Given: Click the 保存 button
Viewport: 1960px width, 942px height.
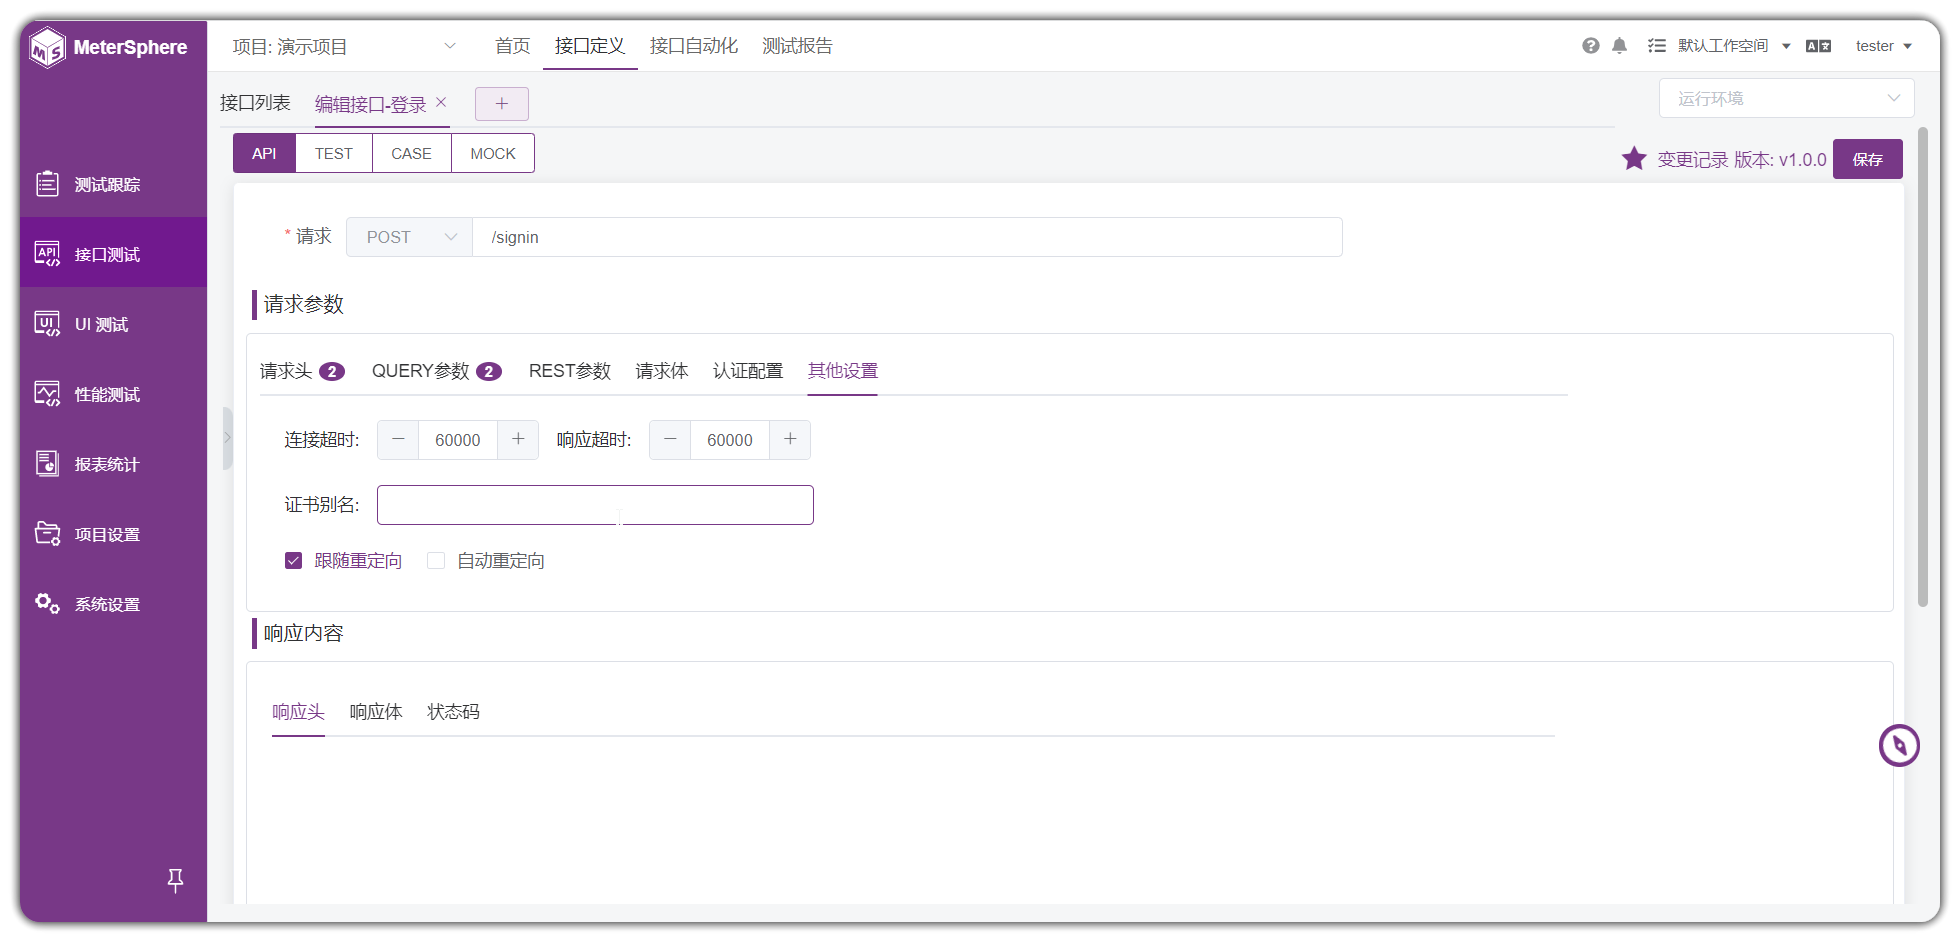Looking at the screenshot, I should 1867,159.
